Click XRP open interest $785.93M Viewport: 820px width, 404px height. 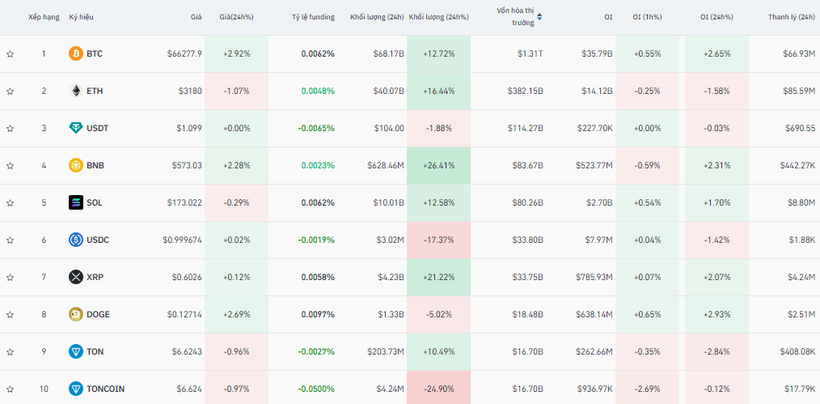click(595, 278)
